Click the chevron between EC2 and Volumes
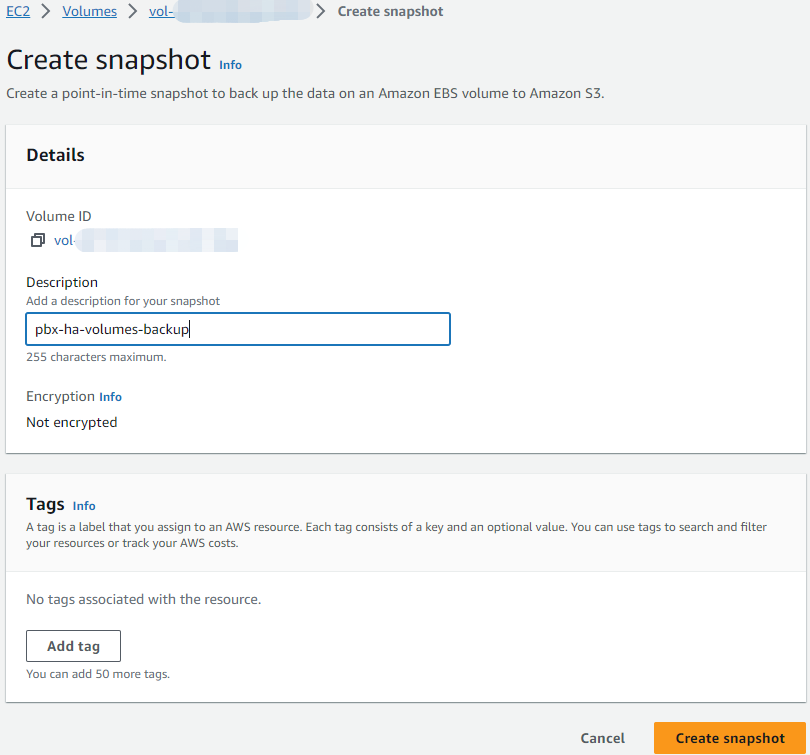Screen dimensions: 810x755 (46, 12)
